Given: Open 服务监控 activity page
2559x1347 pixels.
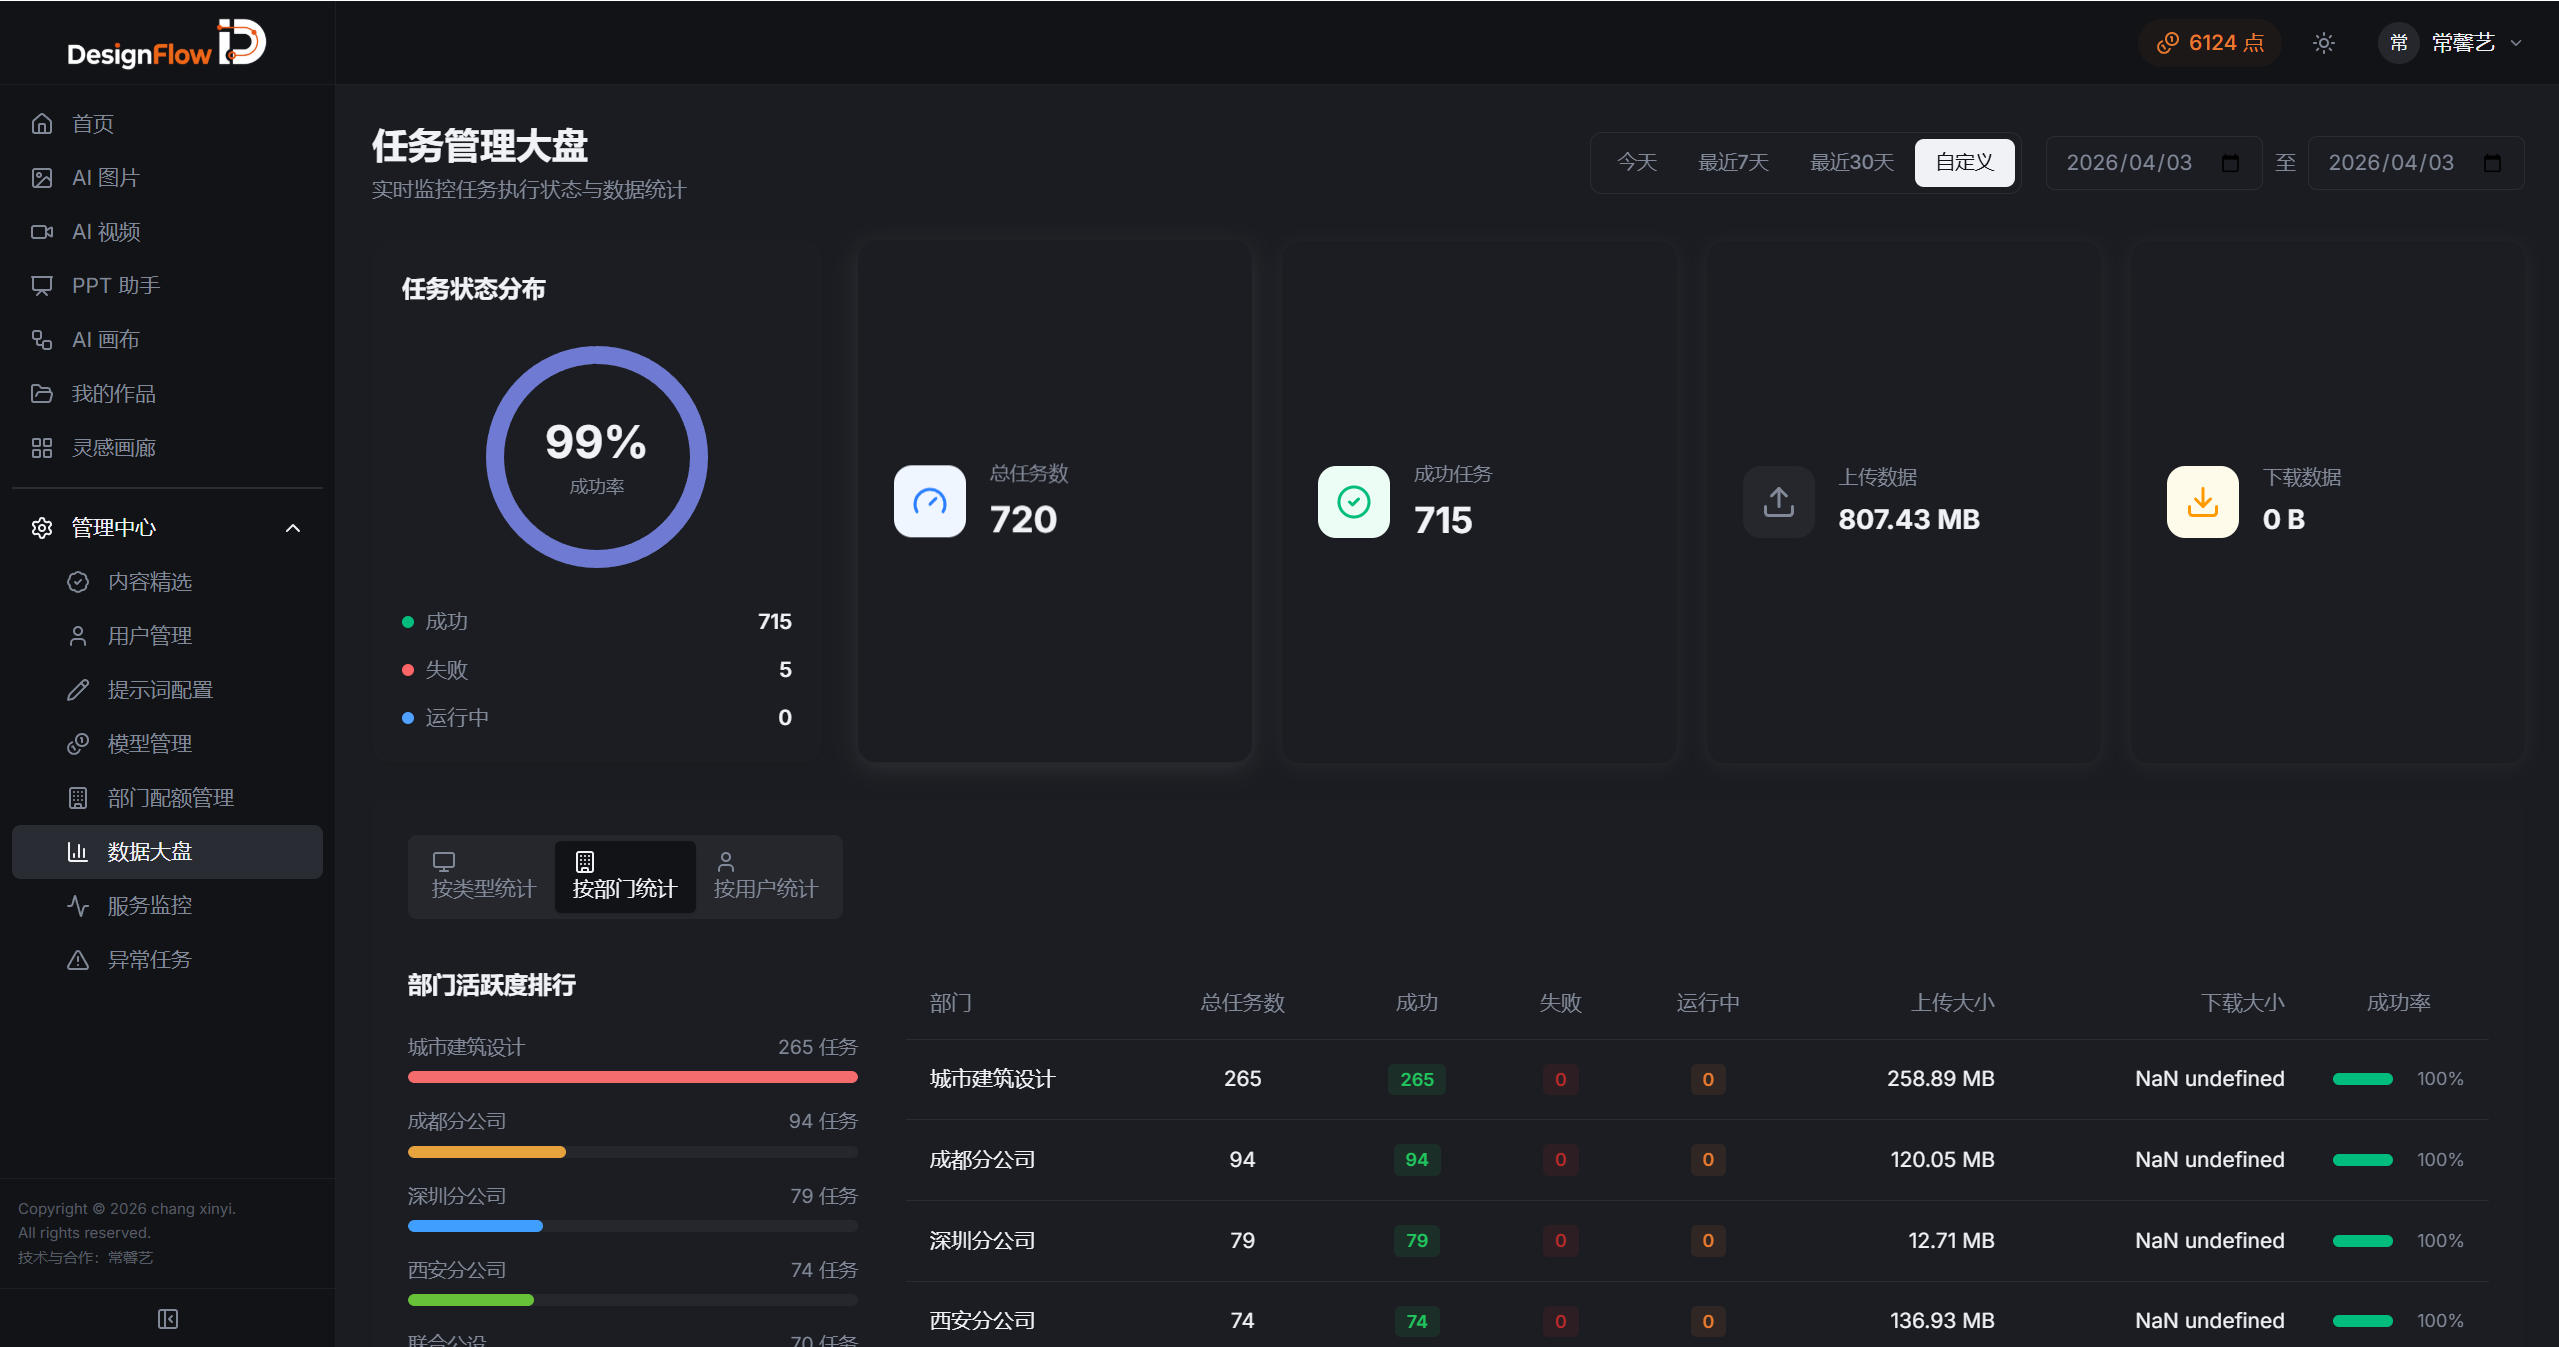Looking at the screenshot, I should (148, 906).
